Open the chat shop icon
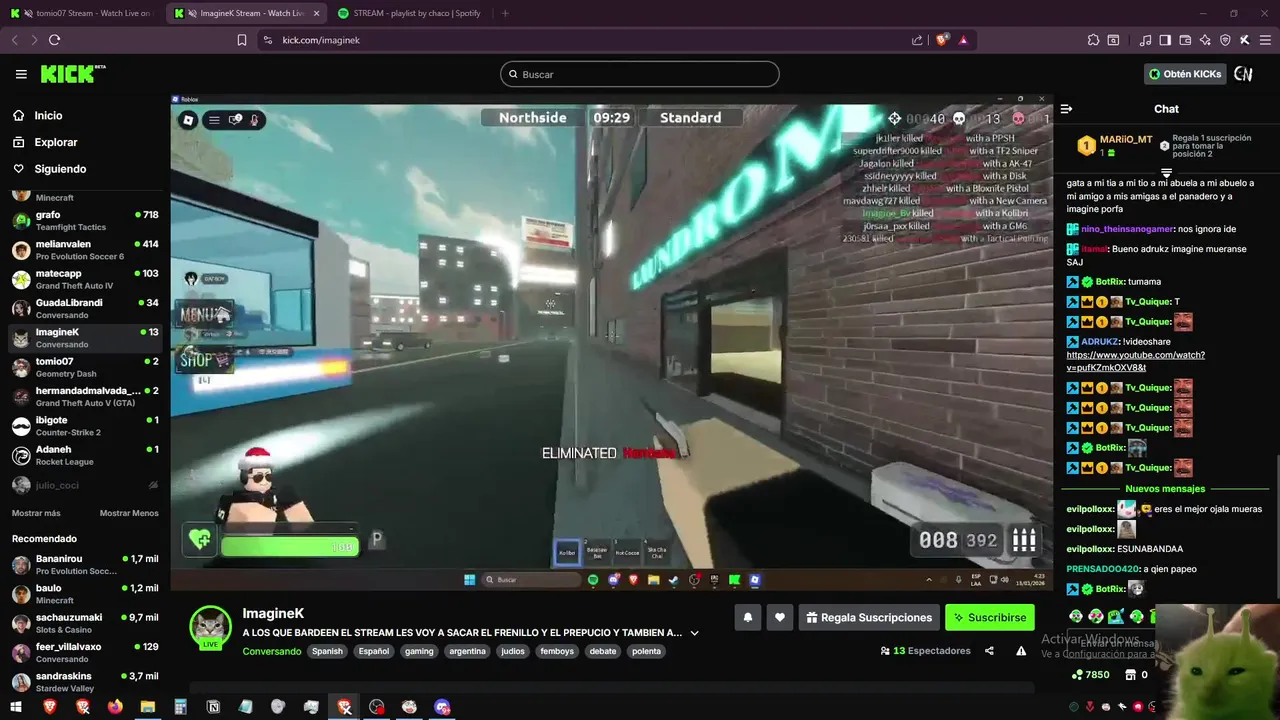This screenshot has width=1280, height=720. click(x=1131, y=675)
